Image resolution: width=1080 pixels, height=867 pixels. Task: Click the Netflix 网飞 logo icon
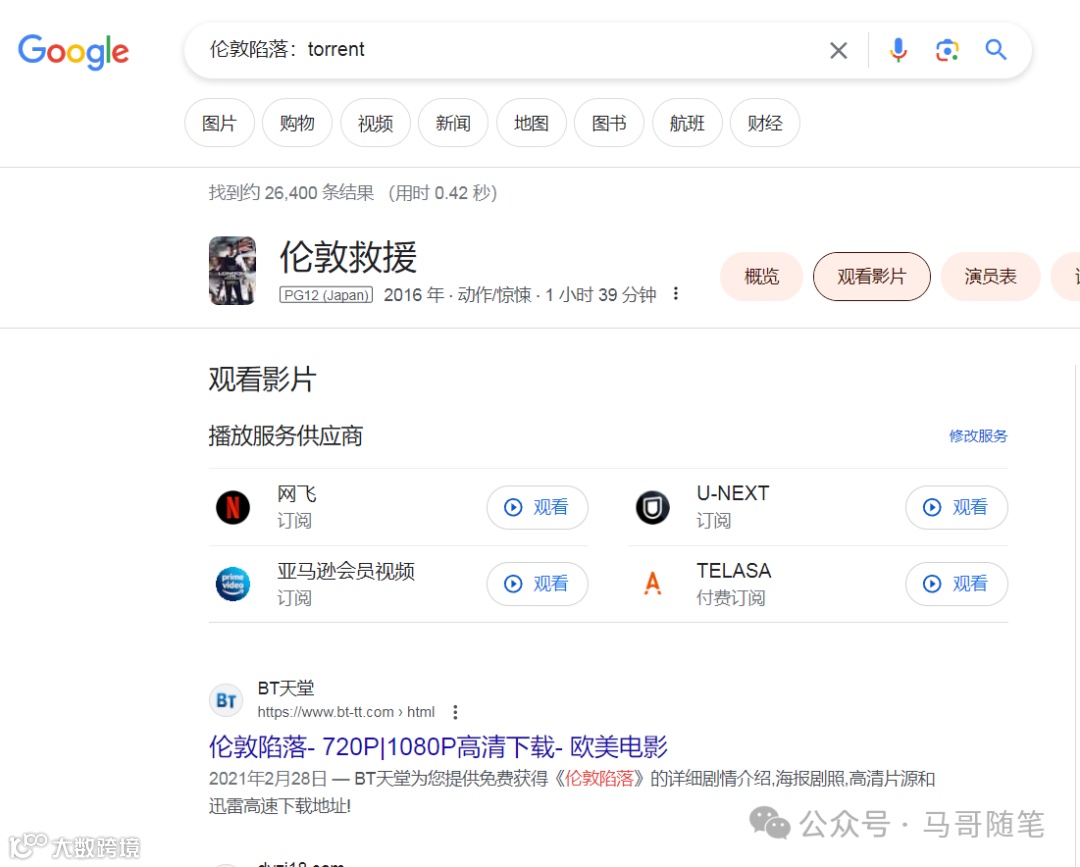(x=233, y=508)
